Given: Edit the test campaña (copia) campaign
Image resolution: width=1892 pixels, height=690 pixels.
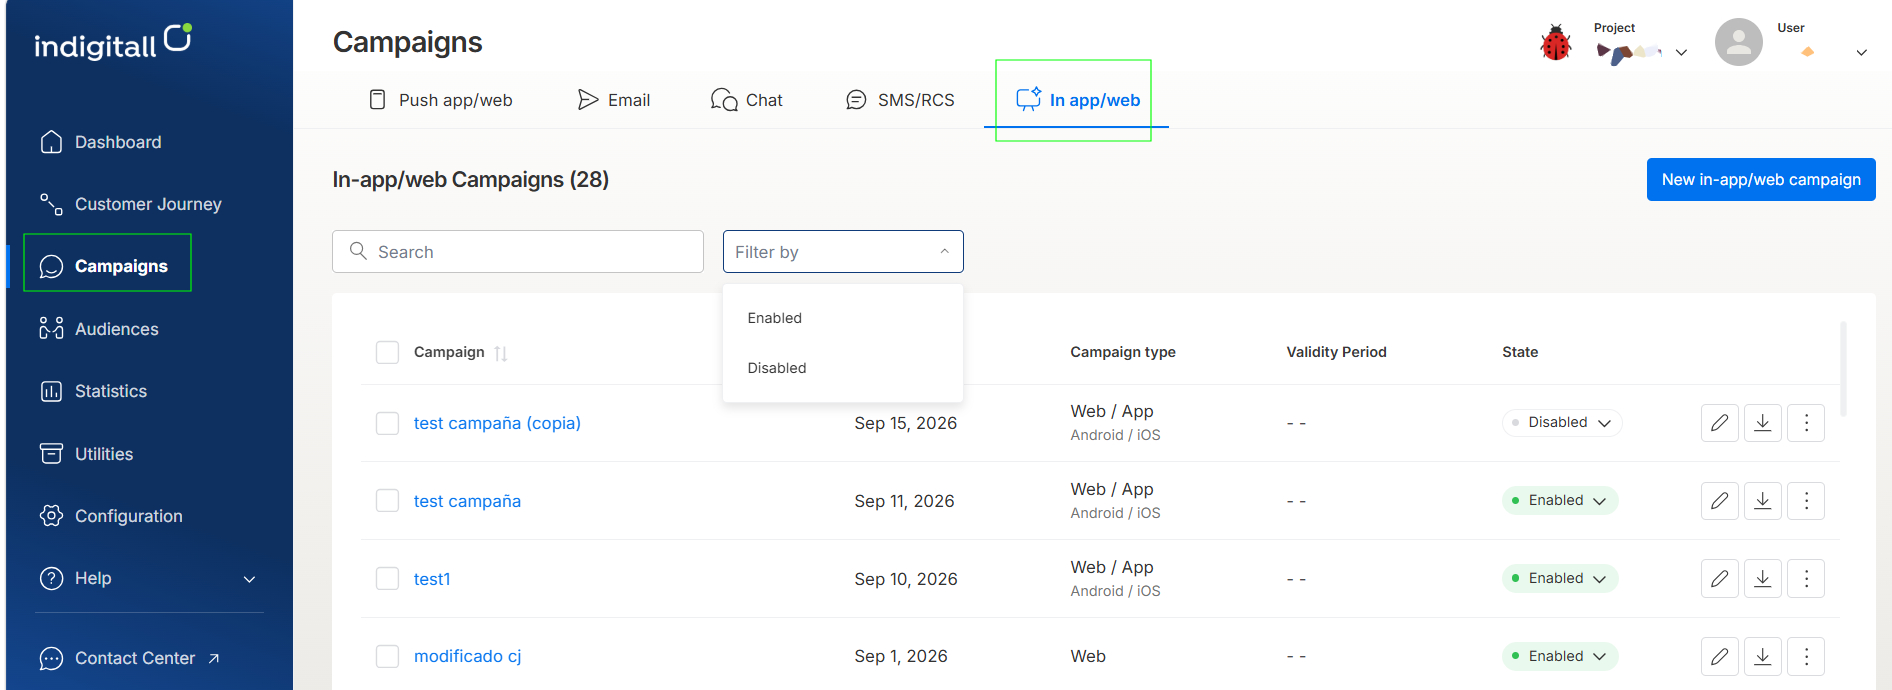Looking at the screenshot, I should pos(1719,423).
